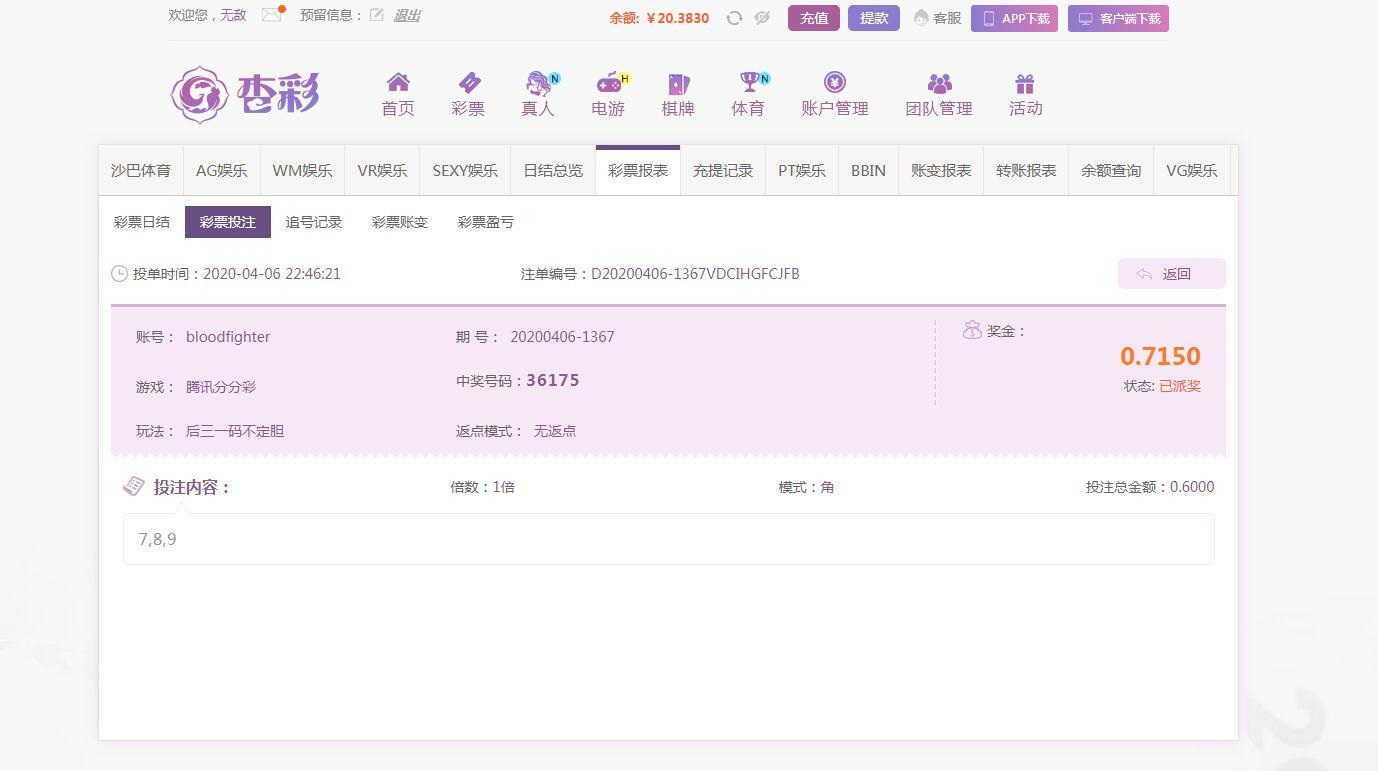This screenshot has height=771, width=1378.
Task: Open the 棋牌 card games section
Action: (x=678, y=95)
